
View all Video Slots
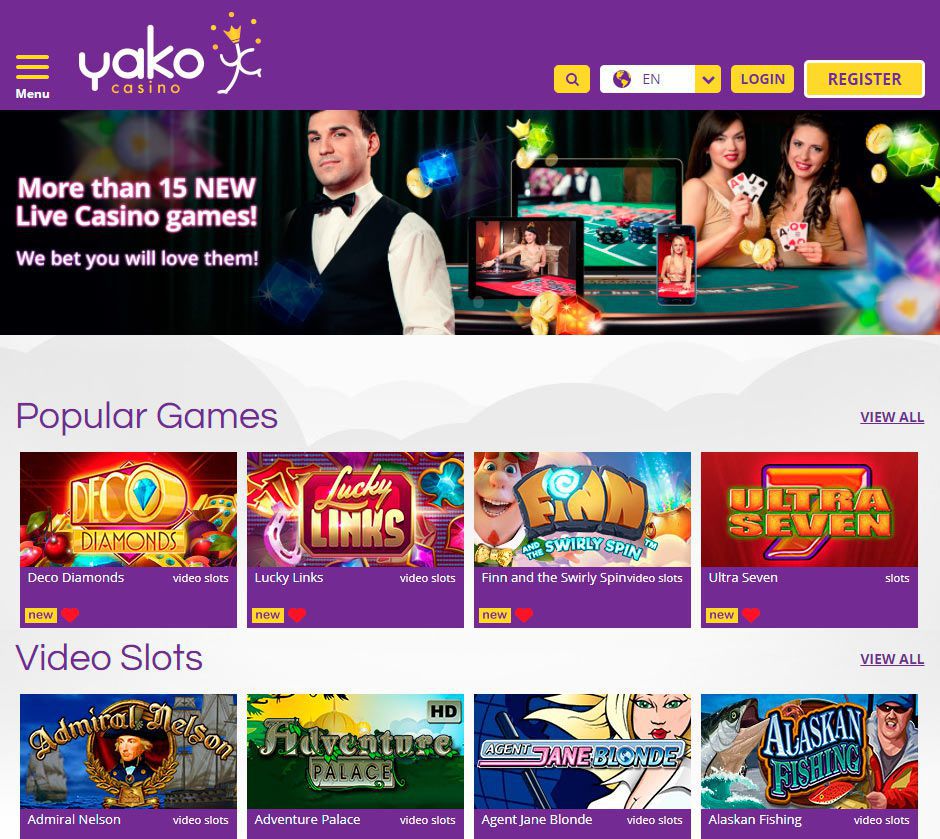892,659
